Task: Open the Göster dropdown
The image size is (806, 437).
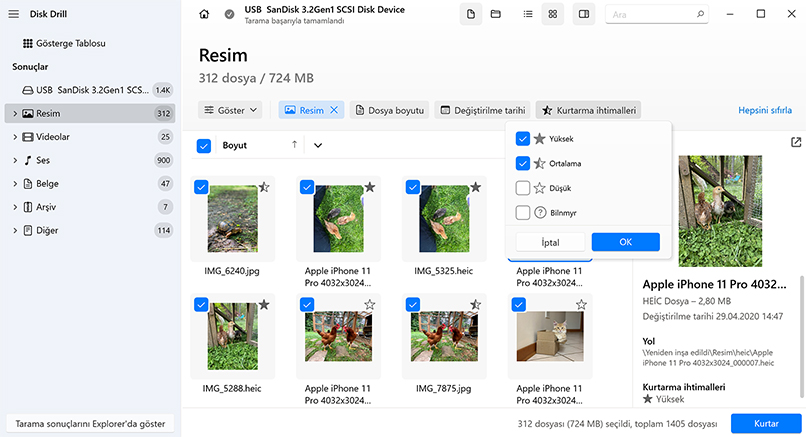Action: (x=232, y=110)
